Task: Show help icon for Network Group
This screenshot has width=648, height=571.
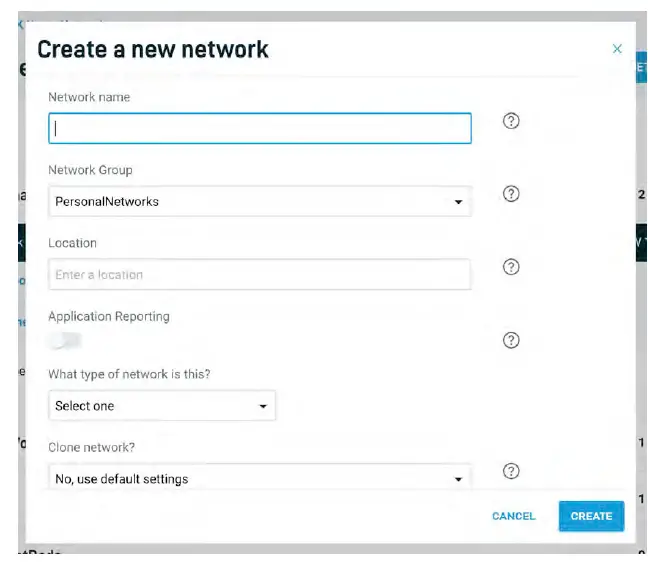Action: pos(511,194)
